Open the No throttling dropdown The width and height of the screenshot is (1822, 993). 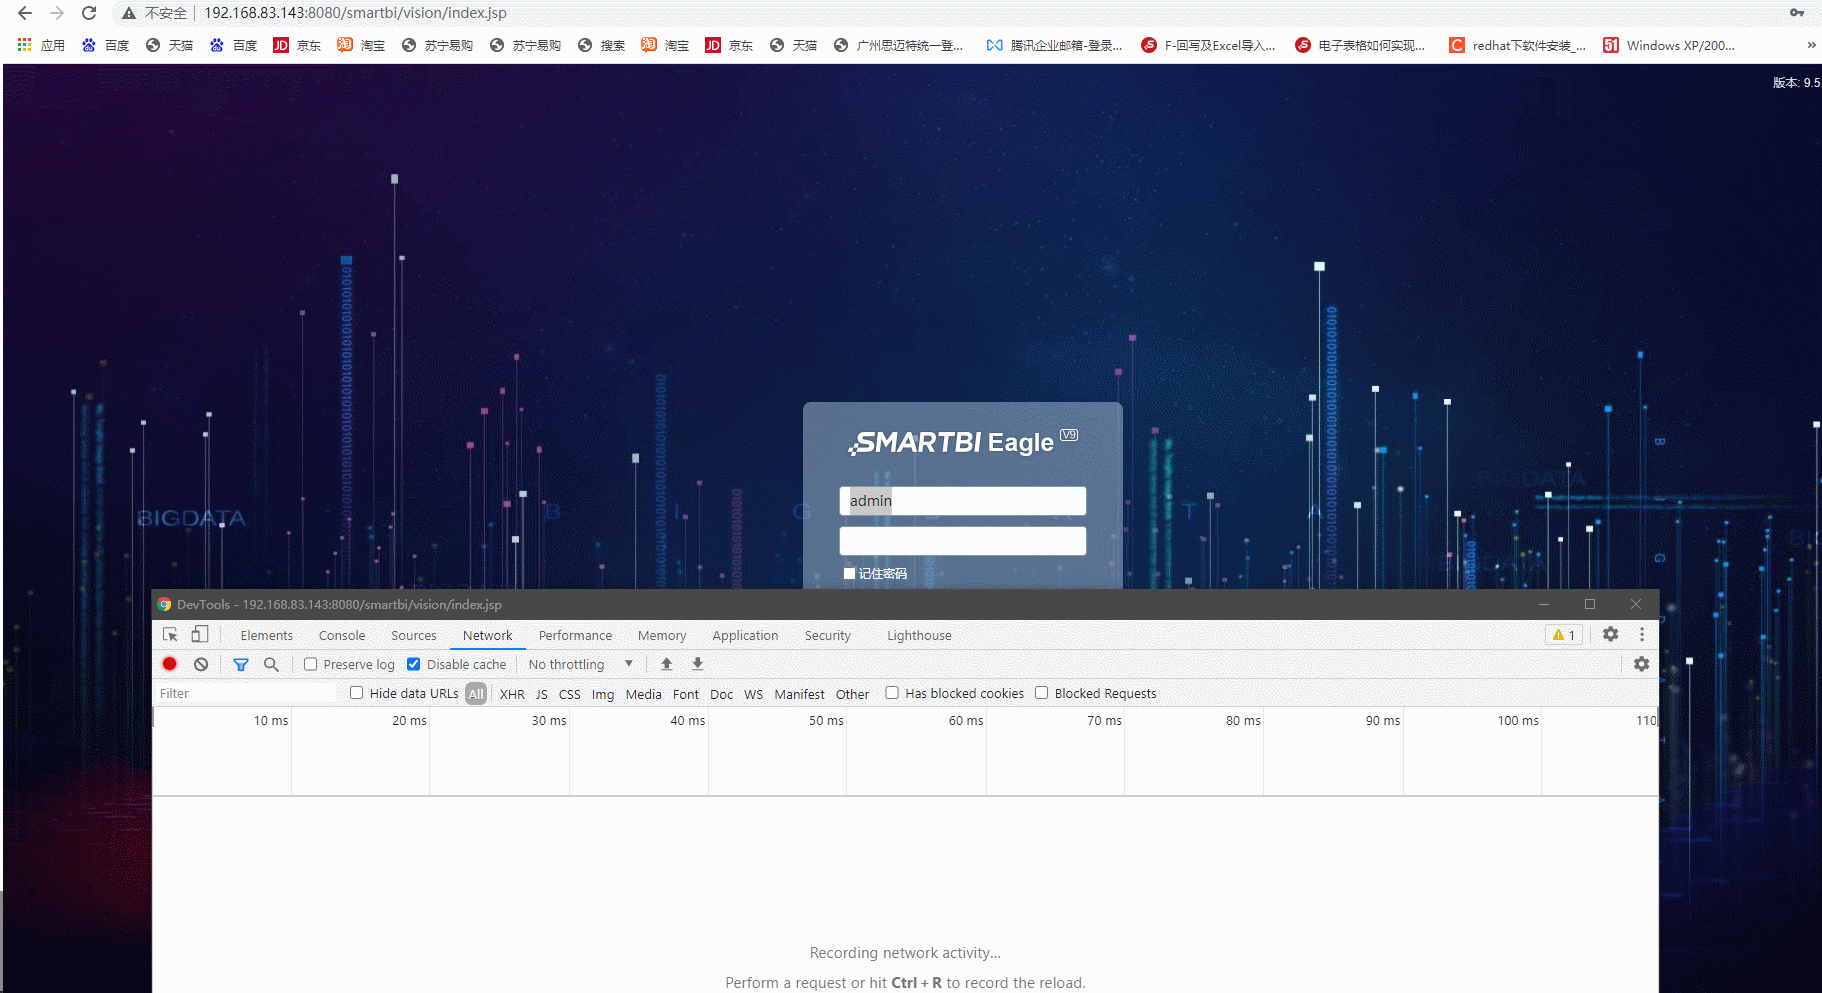pyautogui.click(x=581, y=664)
